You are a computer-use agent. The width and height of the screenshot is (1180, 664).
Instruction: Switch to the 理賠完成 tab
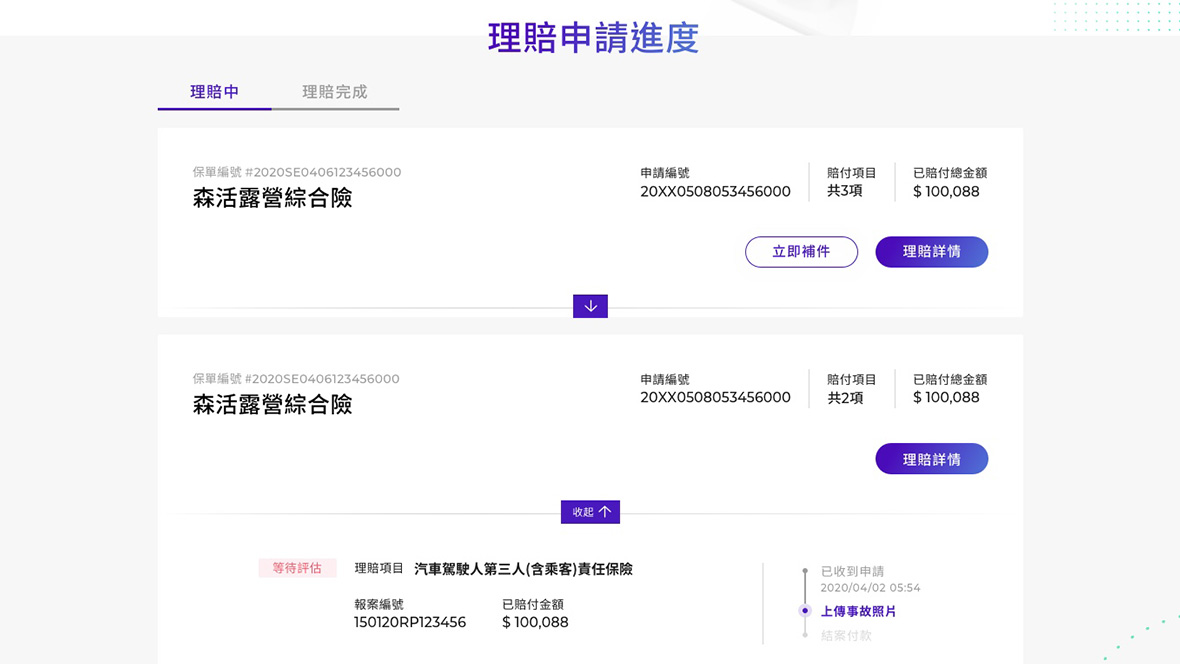coord(335,92)
